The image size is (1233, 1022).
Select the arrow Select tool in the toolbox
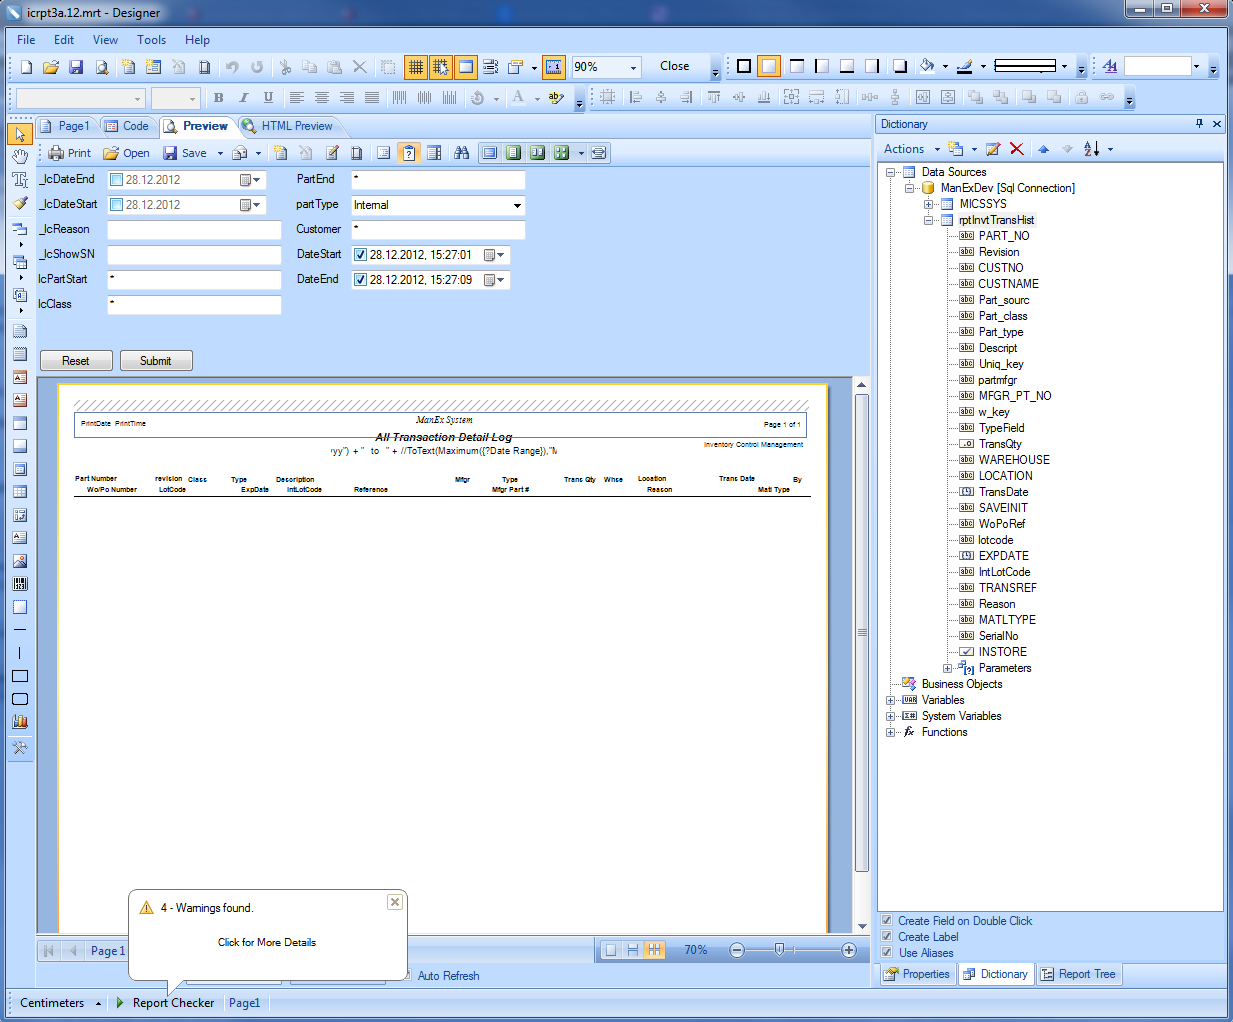tap(20, 133)
